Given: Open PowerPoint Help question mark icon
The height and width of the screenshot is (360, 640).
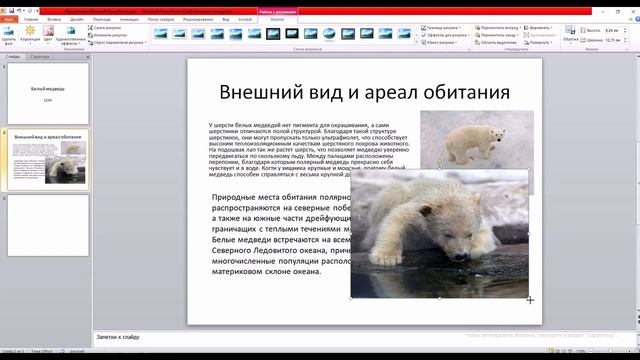Looking at the screenshot, I should point(638,19).
